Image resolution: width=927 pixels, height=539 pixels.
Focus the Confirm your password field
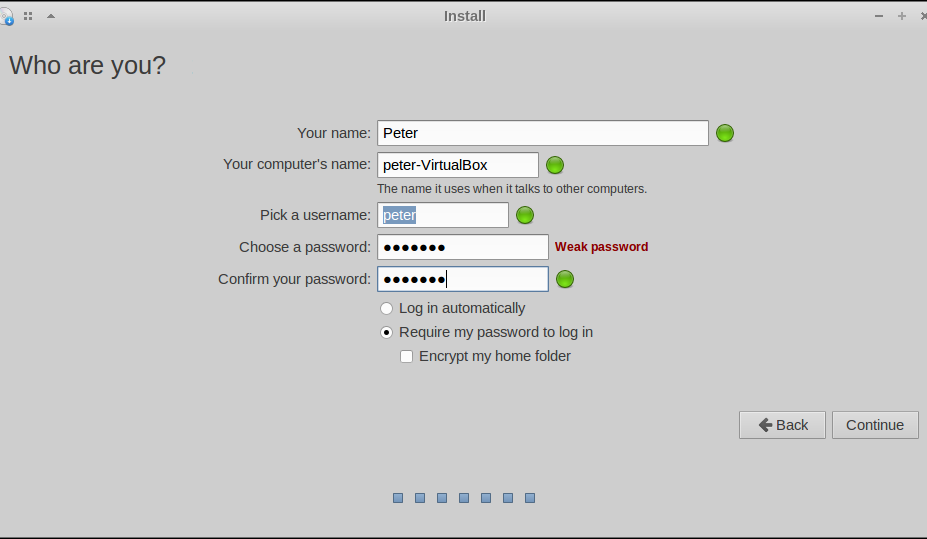pyautogui.click(x=462, y=279)
